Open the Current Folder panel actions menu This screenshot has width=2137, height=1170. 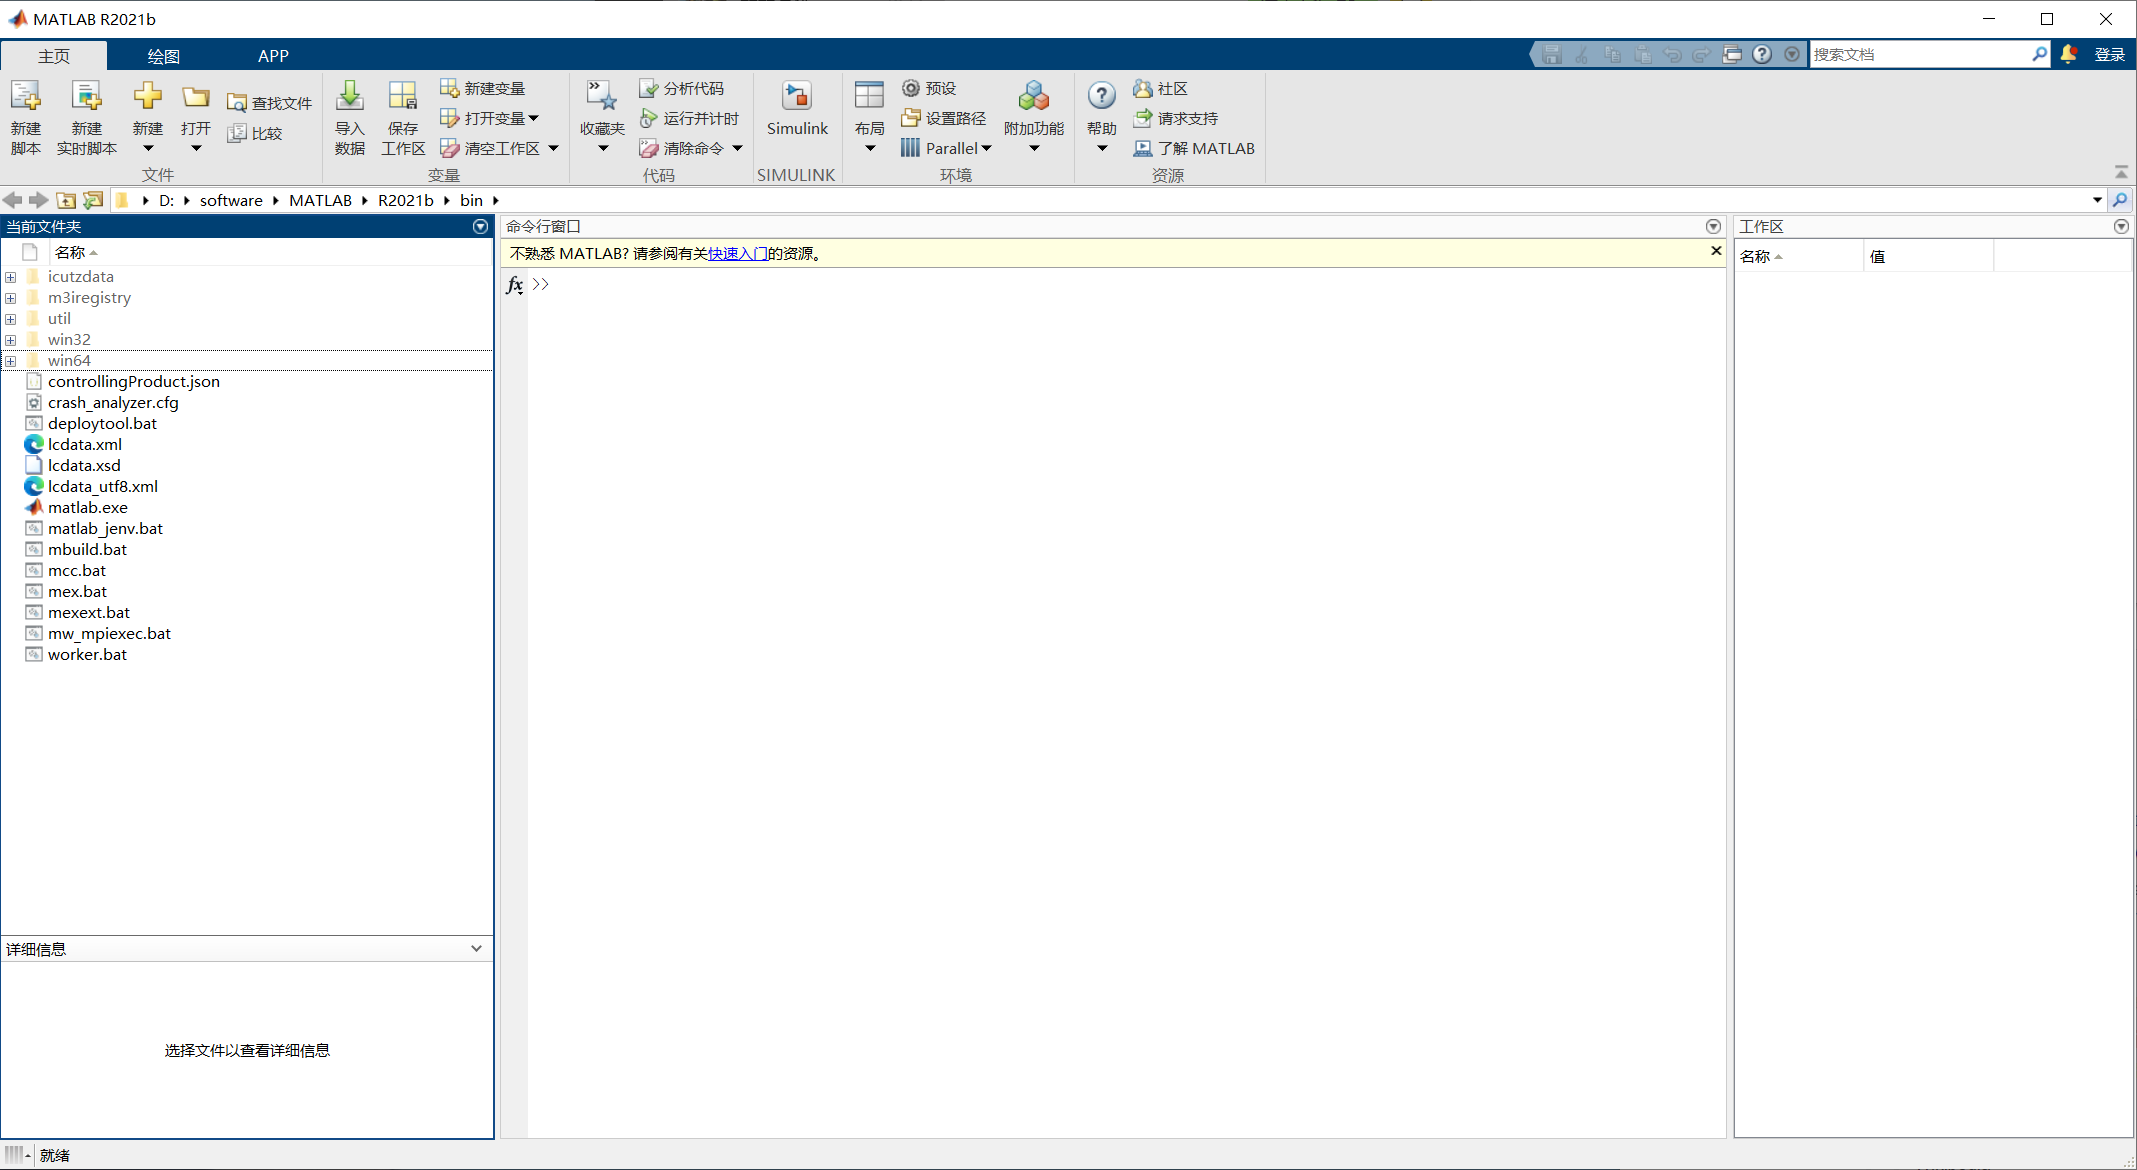pyautogui.click(x=480, y=227)
